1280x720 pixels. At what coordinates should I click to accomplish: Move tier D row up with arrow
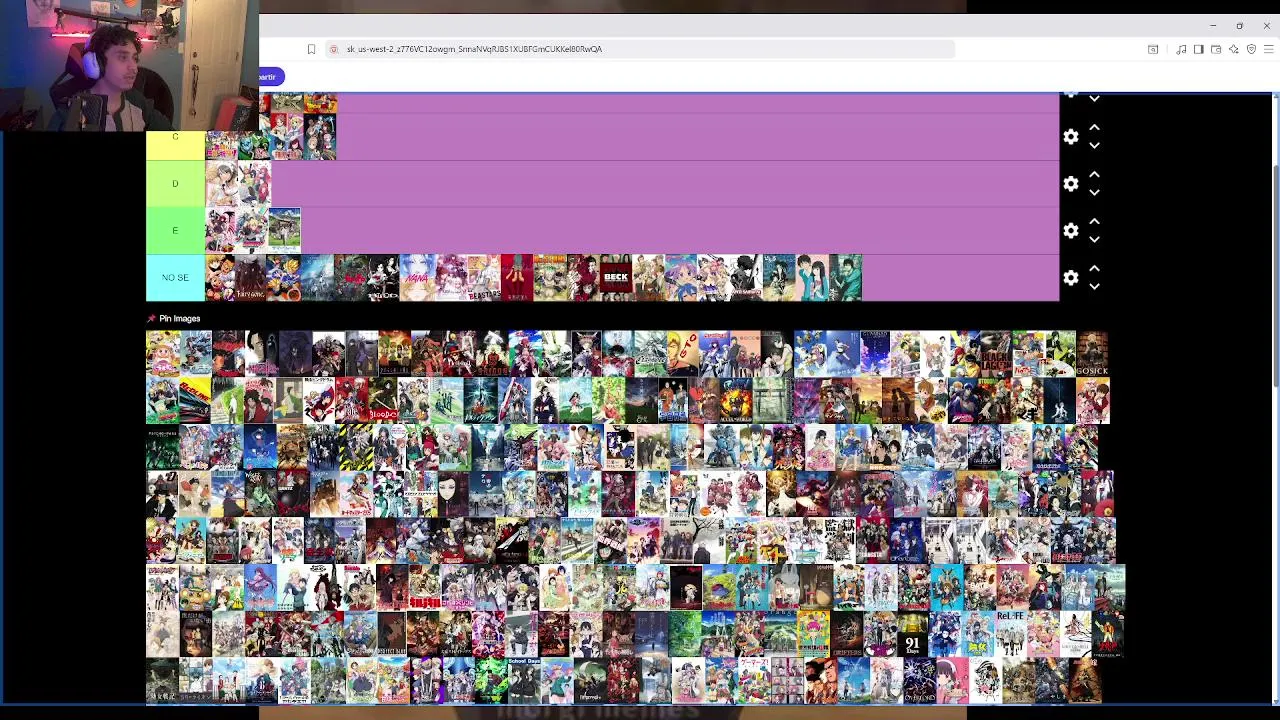1094,175
